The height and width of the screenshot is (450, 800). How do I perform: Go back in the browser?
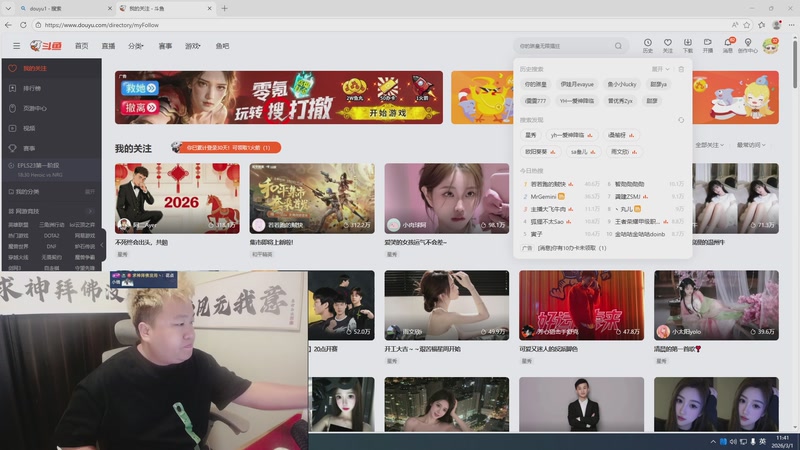pyautogui.click(x=8, y=24)
